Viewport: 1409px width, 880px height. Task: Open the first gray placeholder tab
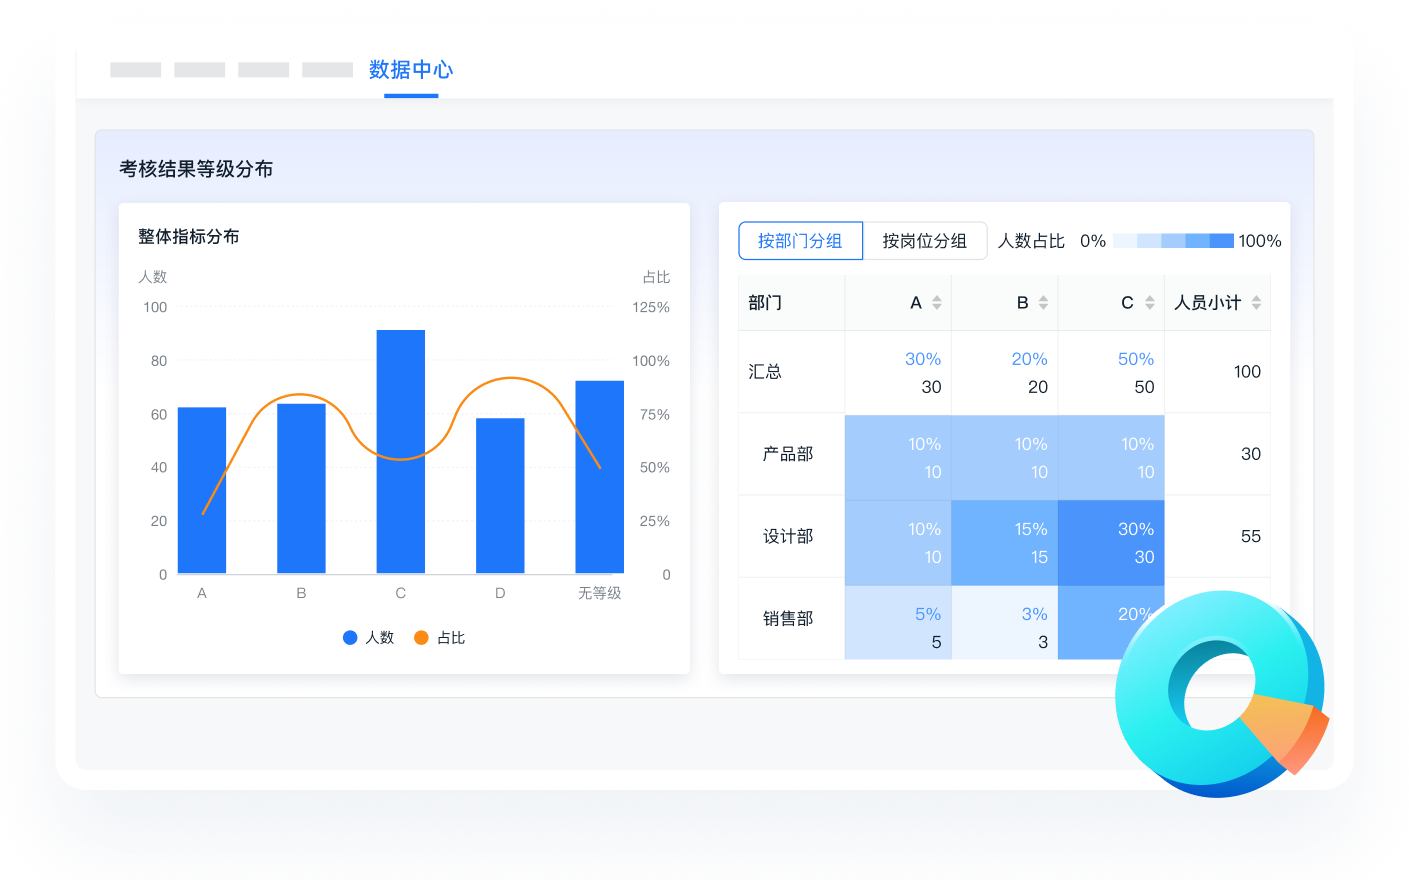[x=136, y=70]
